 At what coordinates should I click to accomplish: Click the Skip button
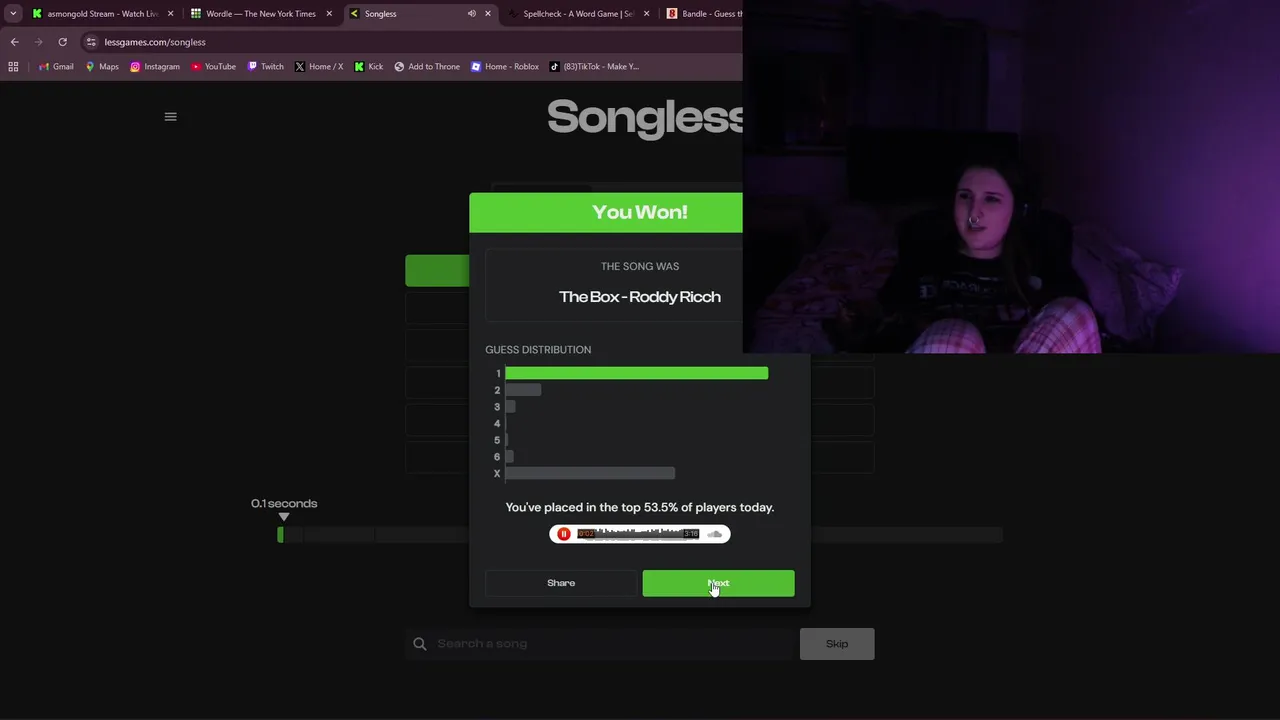(x=837, y=644)
